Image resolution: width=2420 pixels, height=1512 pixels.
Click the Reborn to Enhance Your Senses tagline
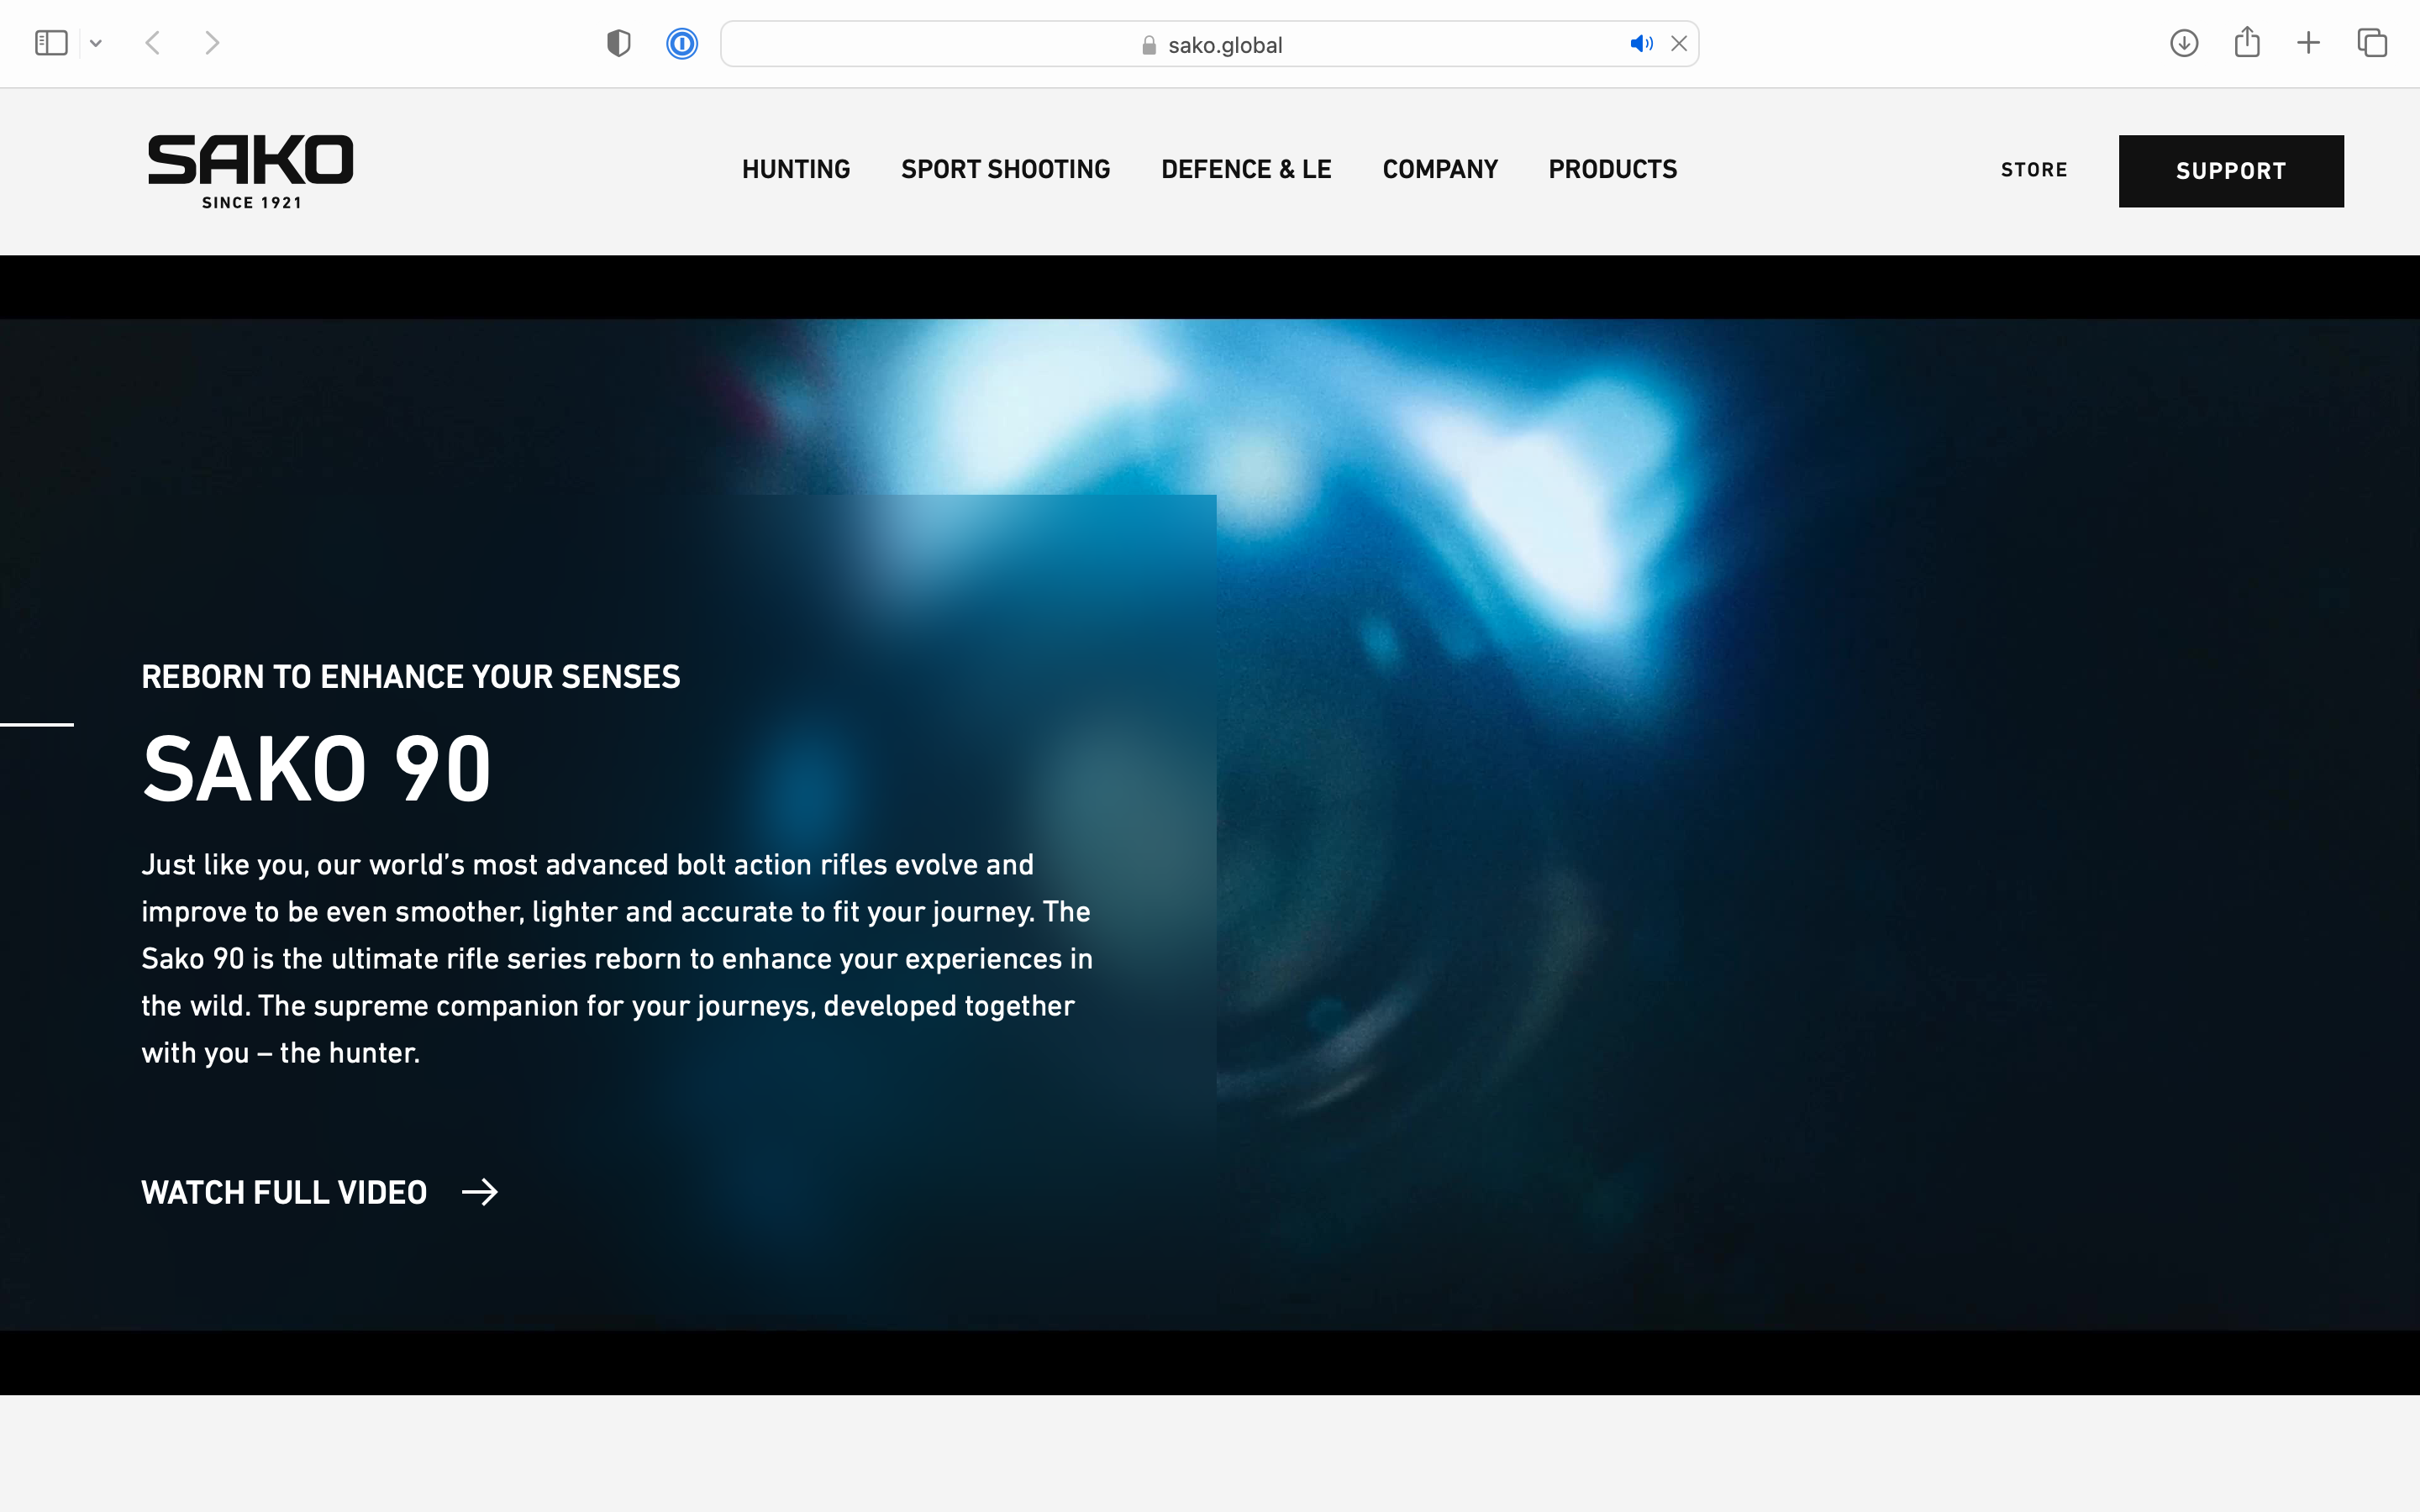click(411, 677)
